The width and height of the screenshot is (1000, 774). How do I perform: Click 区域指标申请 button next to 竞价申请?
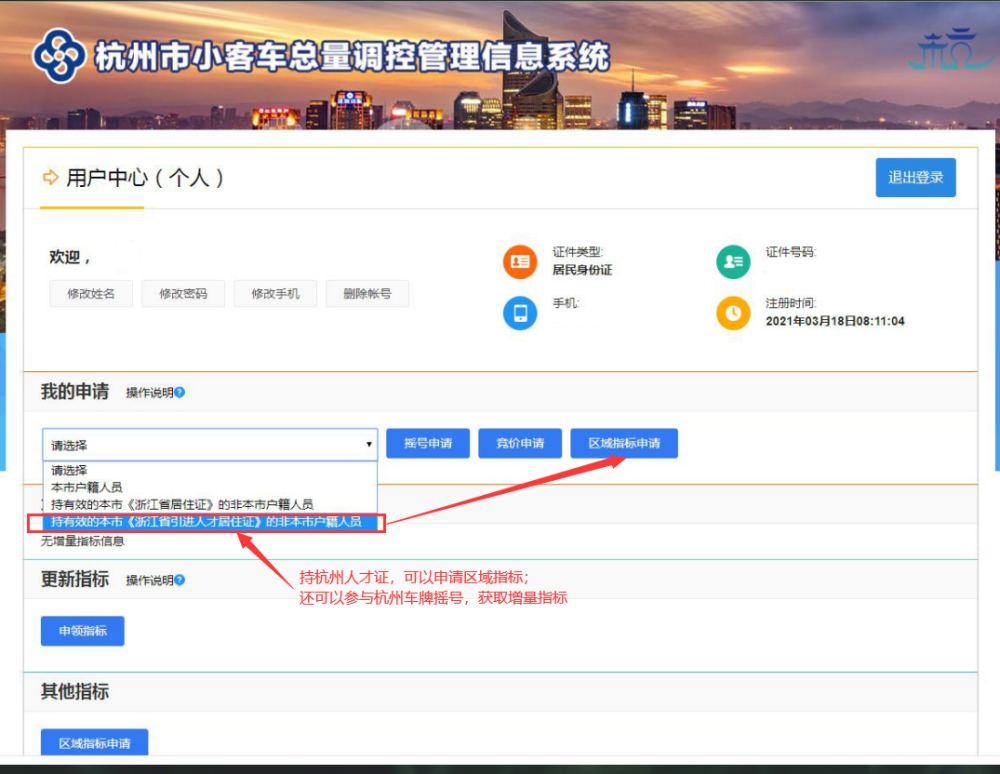tap(624, 443)
